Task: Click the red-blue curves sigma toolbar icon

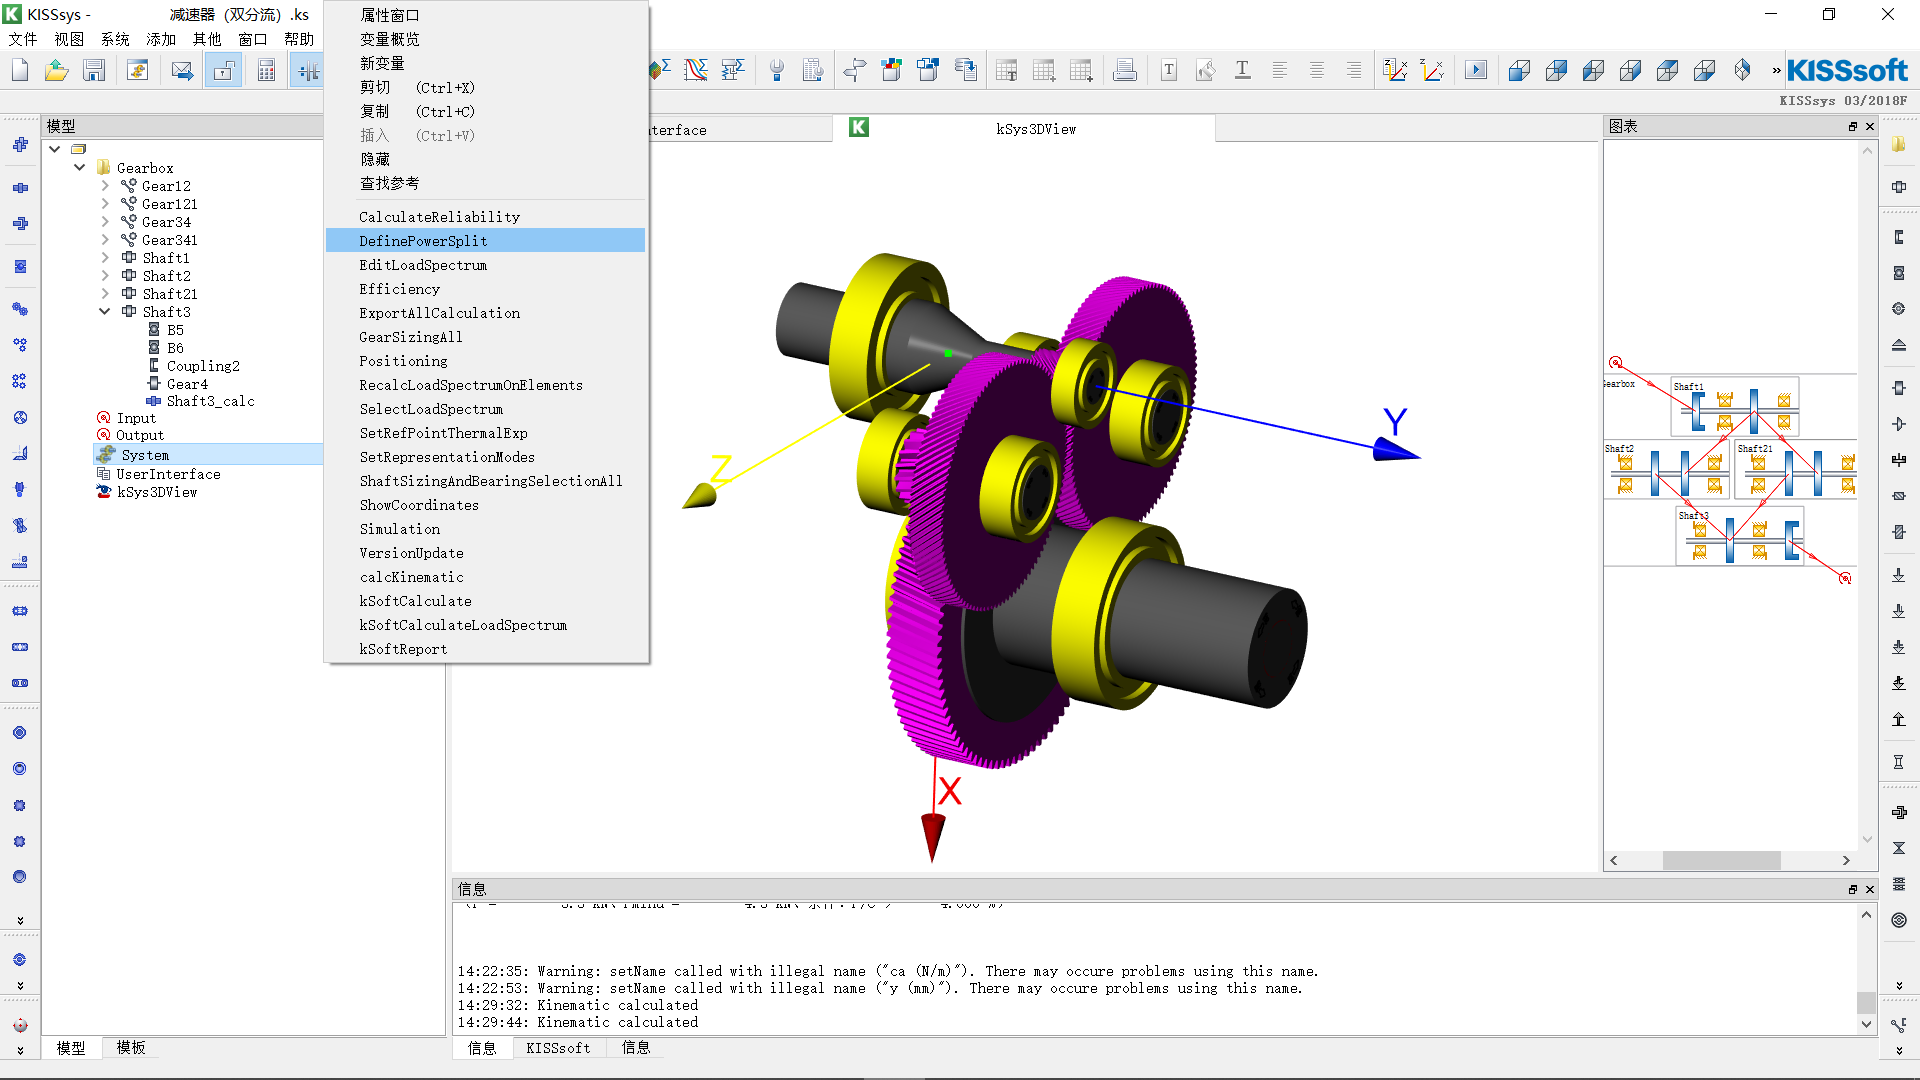Action: click(696, 70)
